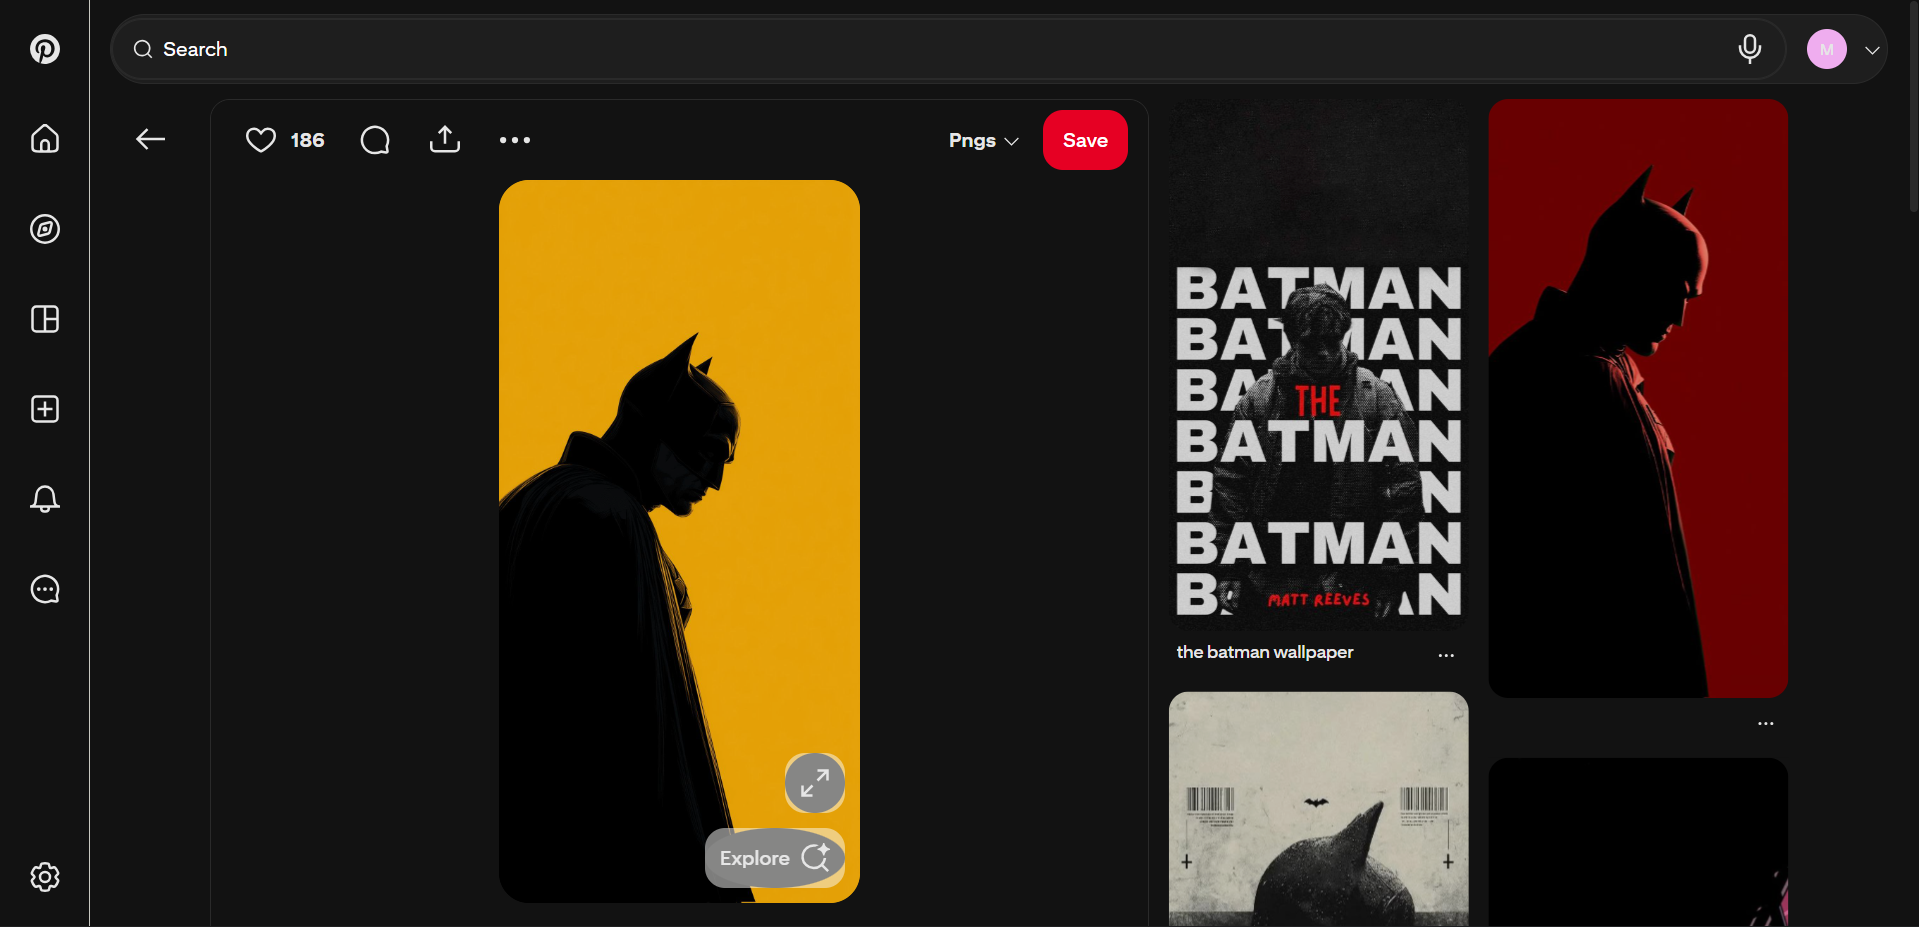
Task: Open notifications via the bell icon
Action: [x=44, y=499]
